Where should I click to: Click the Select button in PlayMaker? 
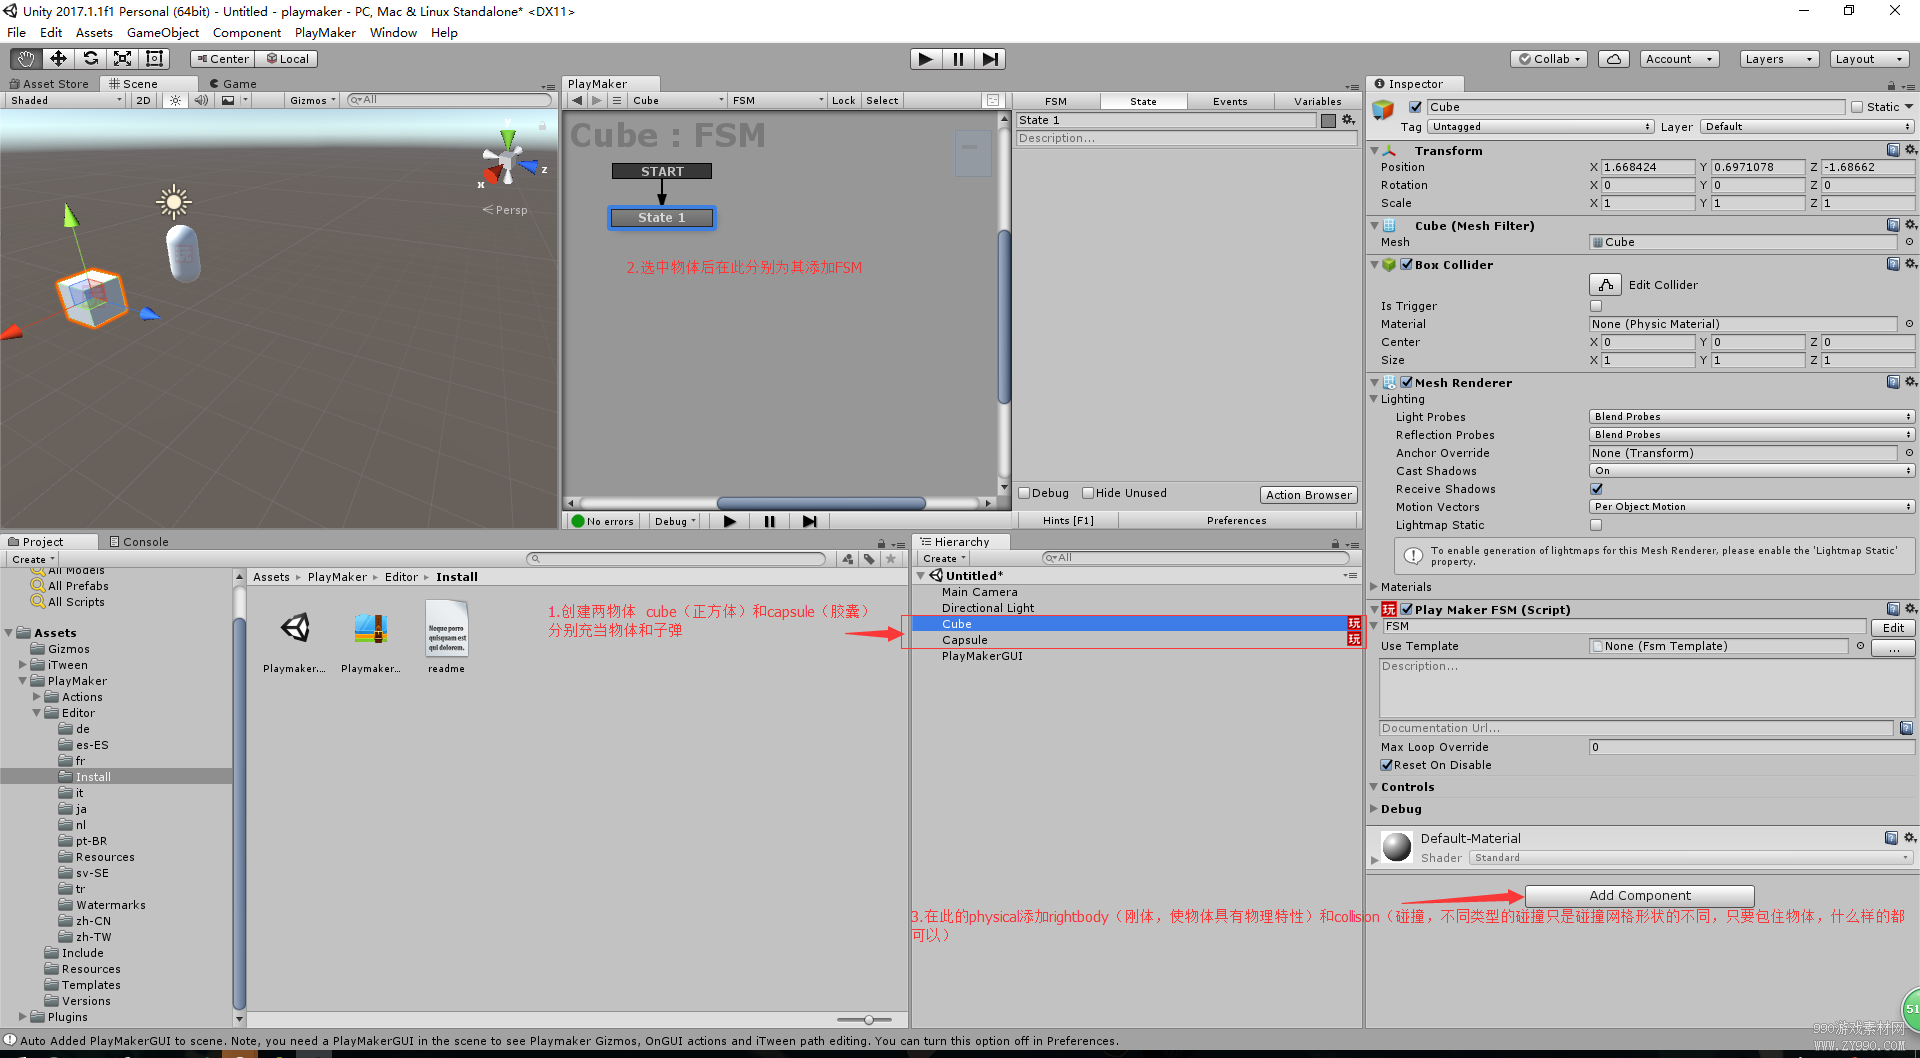pos(882,100)
